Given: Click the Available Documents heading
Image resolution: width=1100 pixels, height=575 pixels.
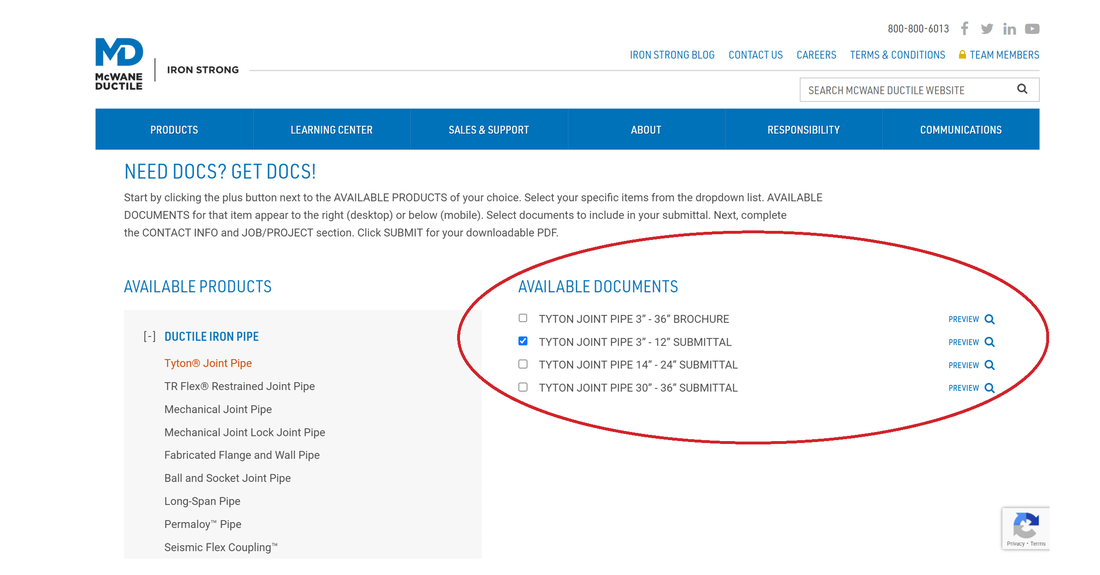Looking at the screenshot, I should click(598, 287).
